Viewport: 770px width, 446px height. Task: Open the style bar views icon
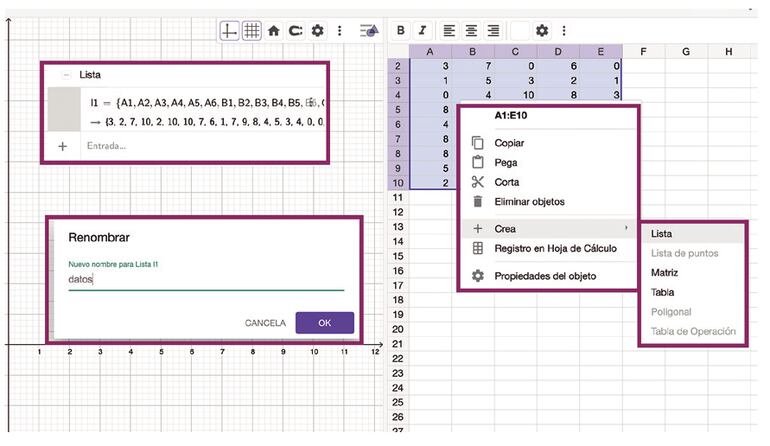click(369, 31)
